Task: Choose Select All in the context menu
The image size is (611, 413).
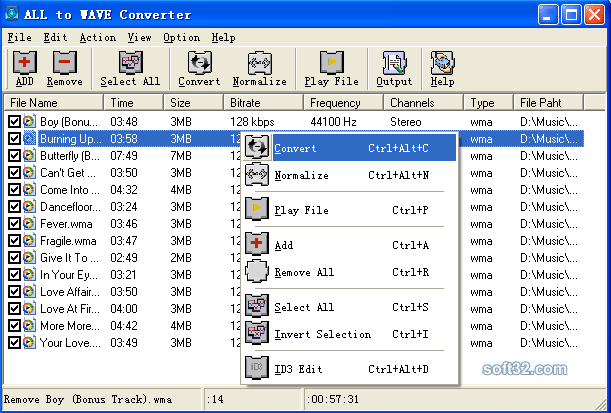Action: click(x=350, y=307)
